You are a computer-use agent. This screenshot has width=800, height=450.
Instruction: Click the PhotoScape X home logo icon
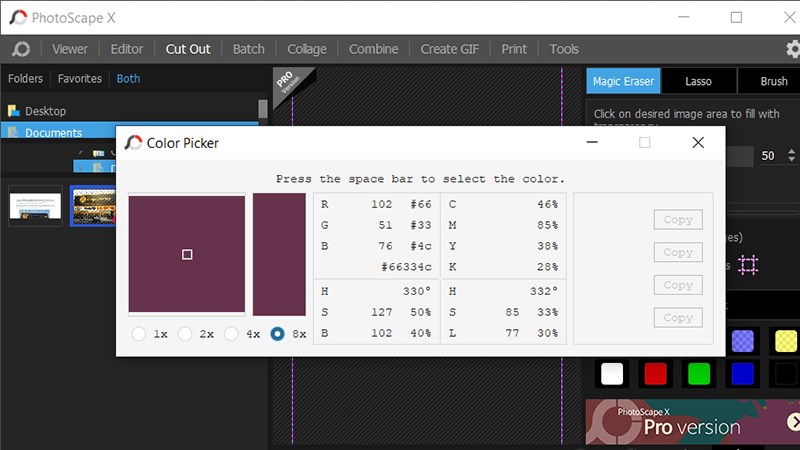click(x=21, y=49)
